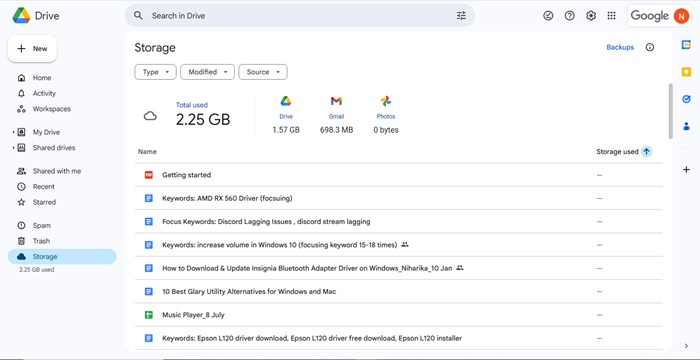Click shared icon beside increase volume file
The width and height of the screenshot is (700, 360).
click(x=405, y=245)
